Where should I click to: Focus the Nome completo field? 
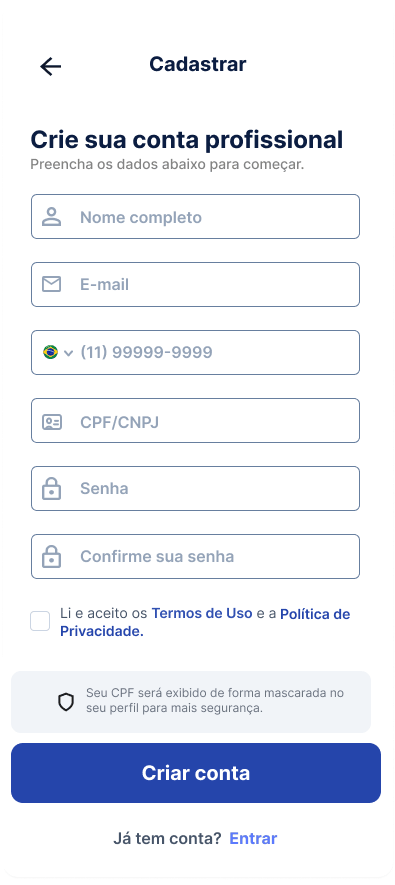195,217
